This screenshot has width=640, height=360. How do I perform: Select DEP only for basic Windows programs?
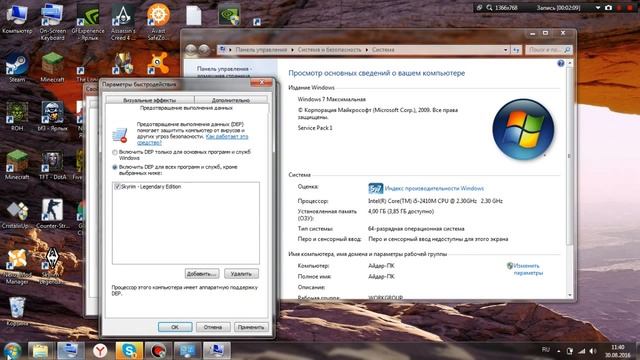click(x=115, y=152)
